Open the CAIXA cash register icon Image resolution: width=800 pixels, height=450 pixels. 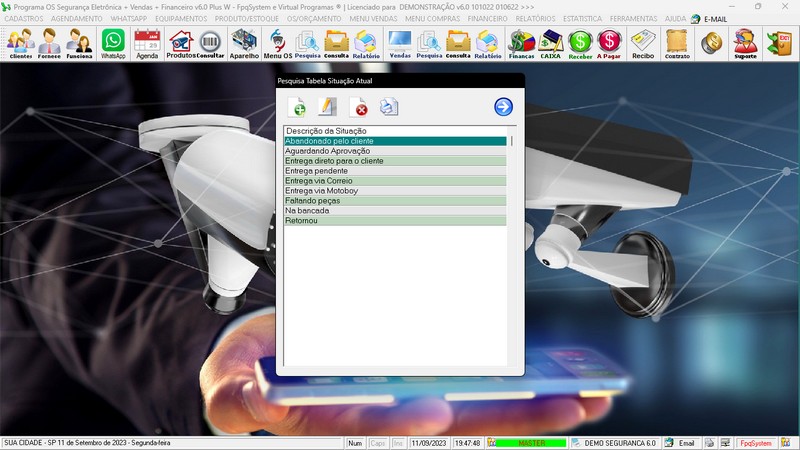pyautogui.click(x=550, y=44)
